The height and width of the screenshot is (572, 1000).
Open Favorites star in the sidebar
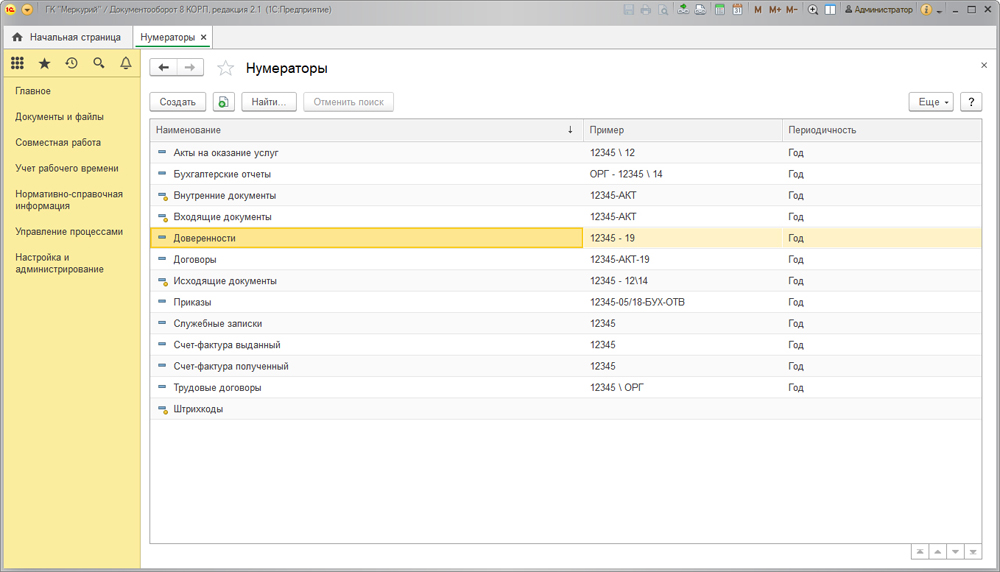point(44,63)
